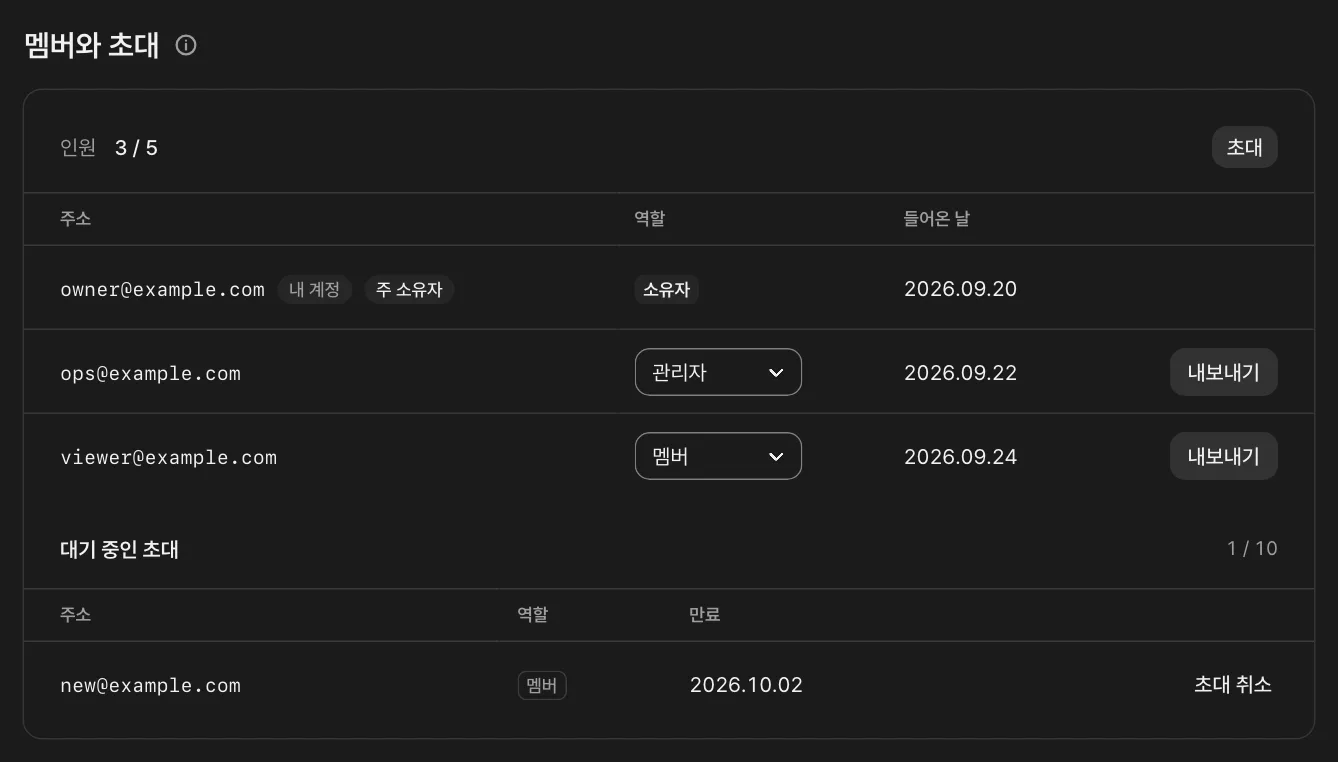Click the 만료 column header
1338x762 pixels.
click(705, 614)
